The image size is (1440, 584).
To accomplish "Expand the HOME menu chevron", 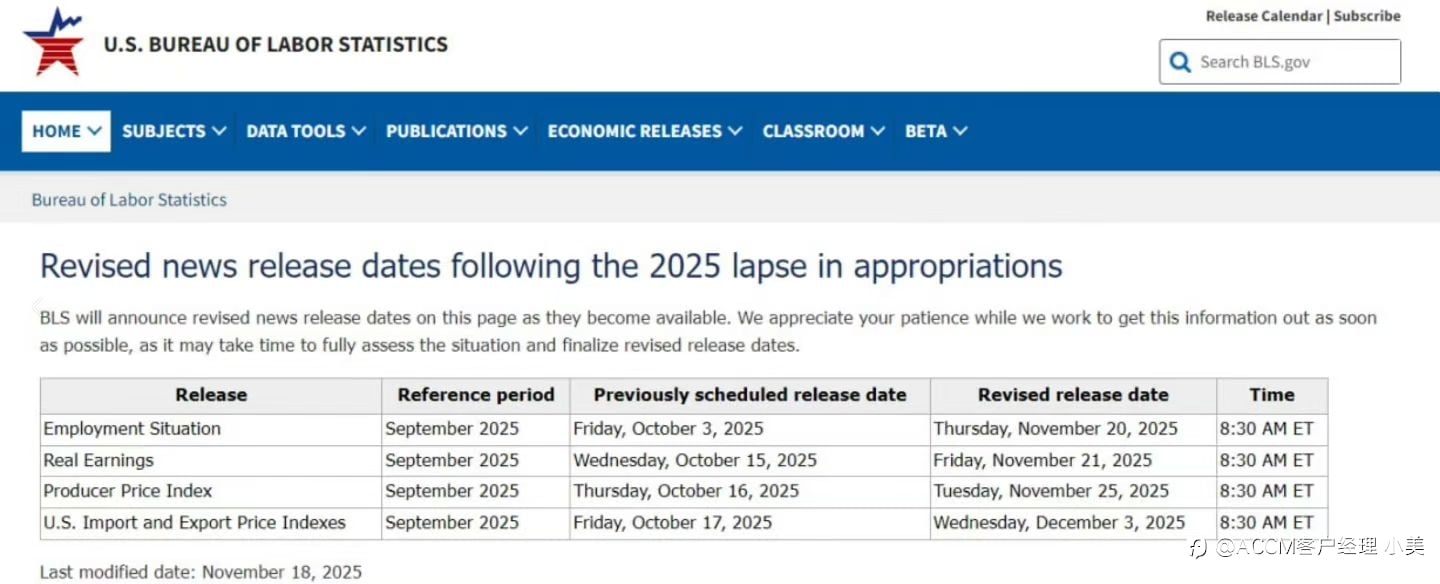I will [x=95, y=131].
